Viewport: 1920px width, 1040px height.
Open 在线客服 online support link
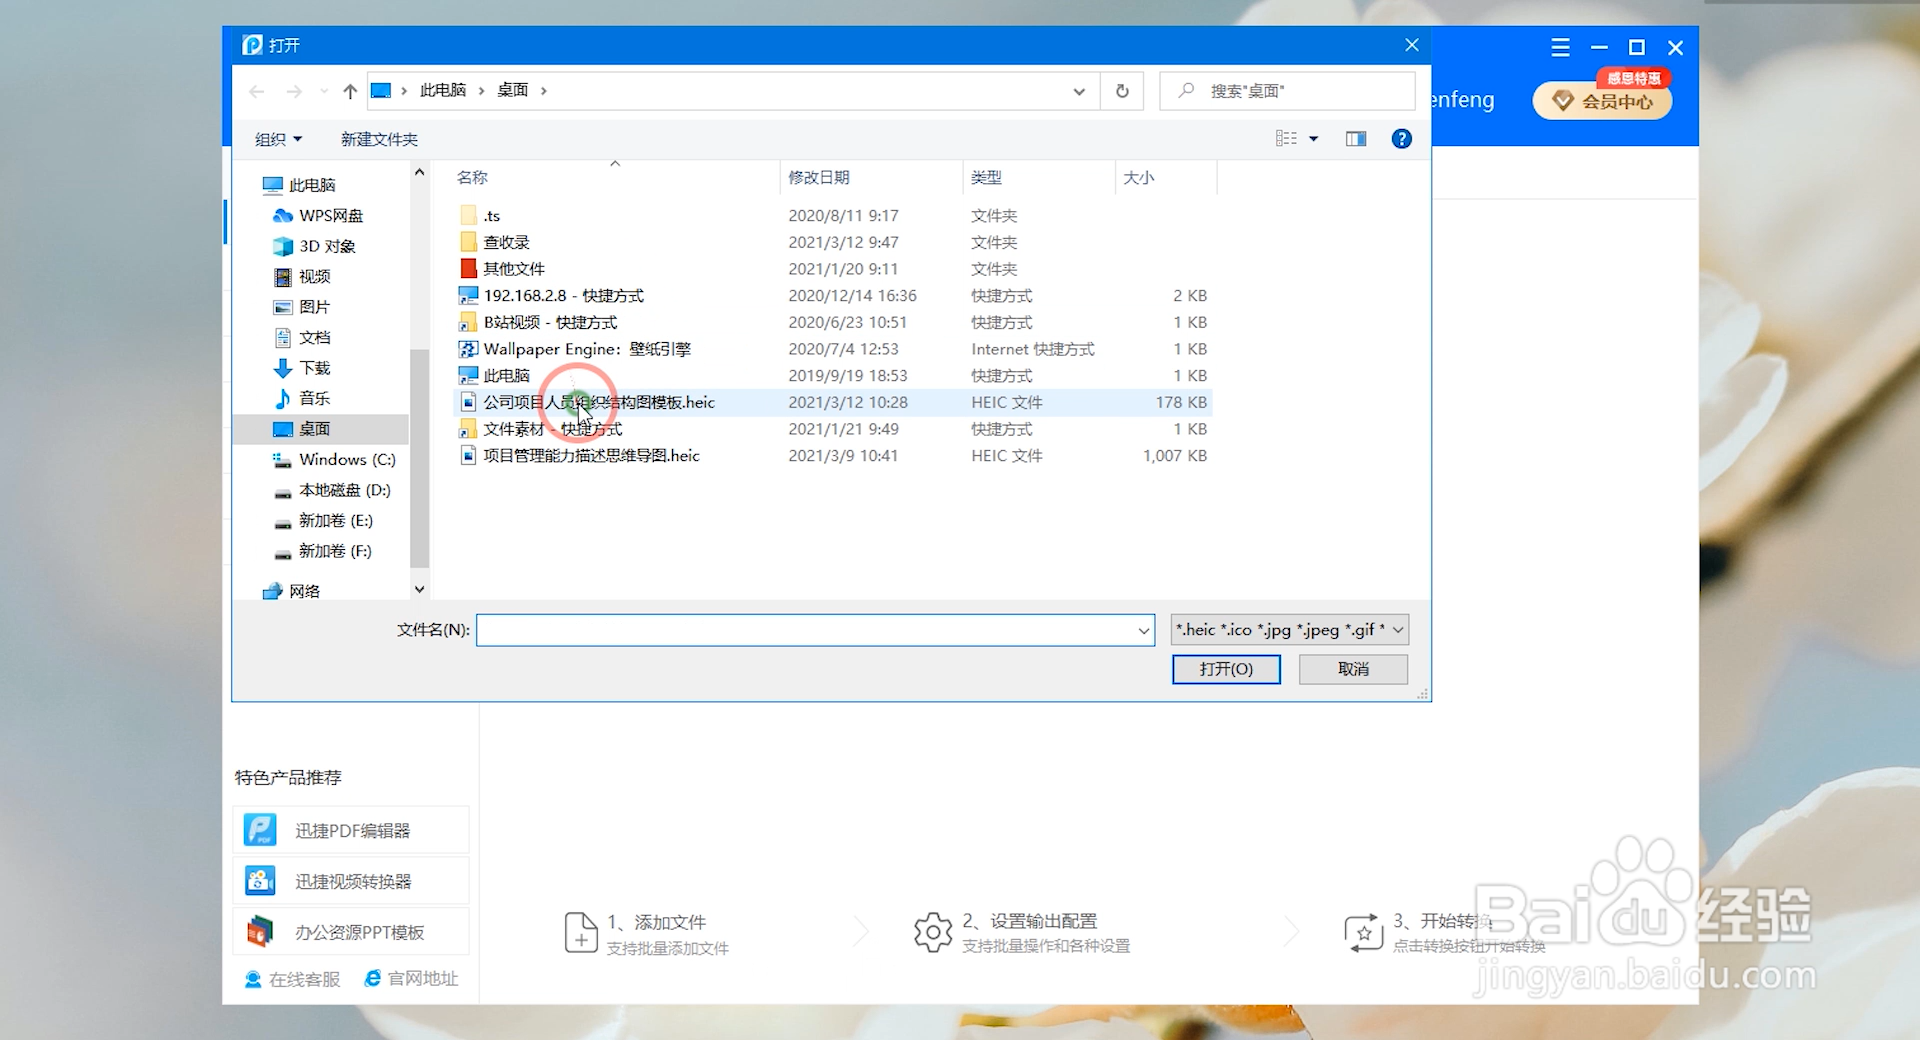(x=292, y=979)
